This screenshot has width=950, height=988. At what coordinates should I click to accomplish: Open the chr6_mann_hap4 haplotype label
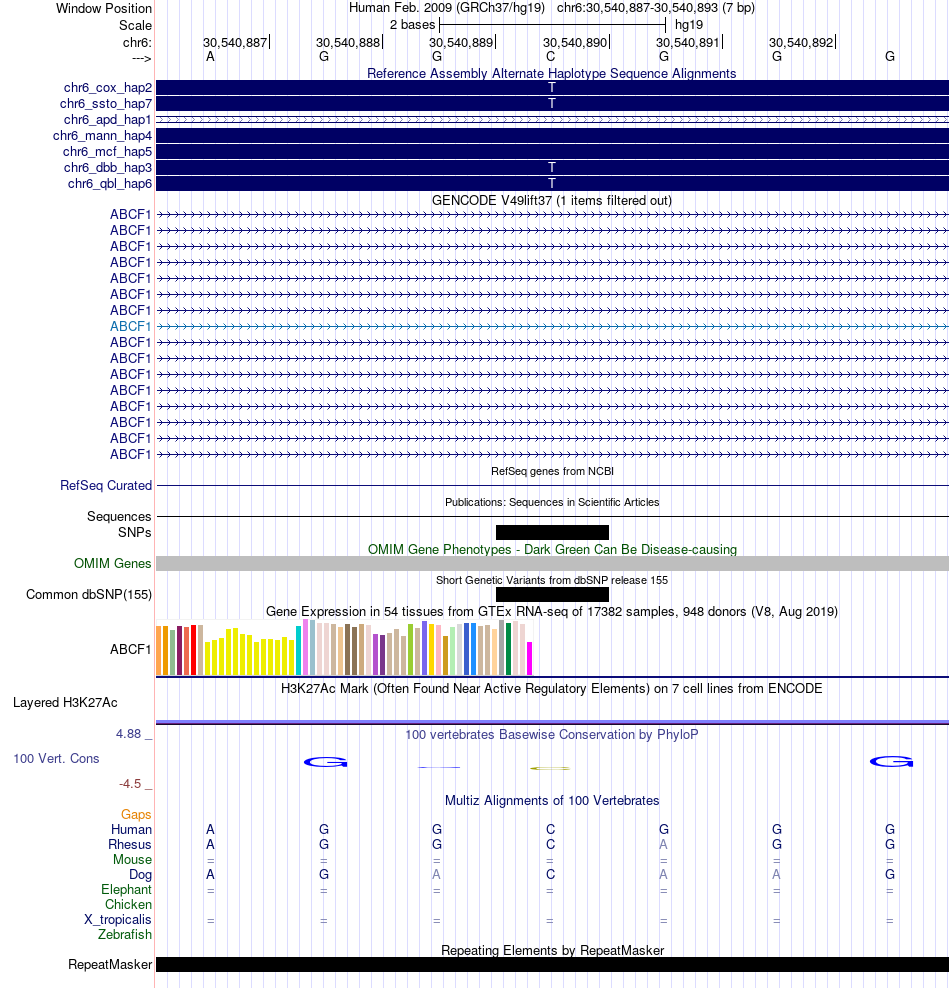pyautogui.click(x=103, y=135)
